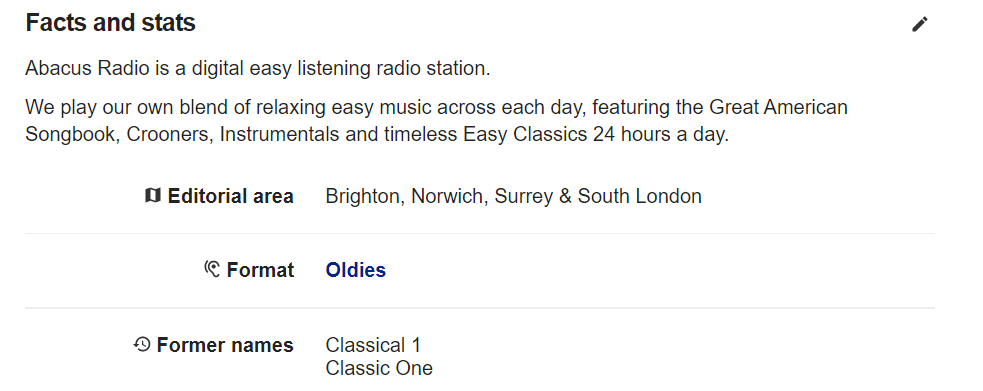Click the paragraph line starting We play our own
Screen dimensions: 983x391
(436, 107)
